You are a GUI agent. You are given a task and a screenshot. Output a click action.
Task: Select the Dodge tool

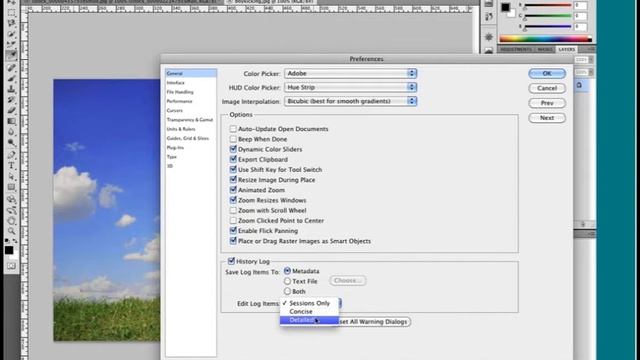(11, 143)
